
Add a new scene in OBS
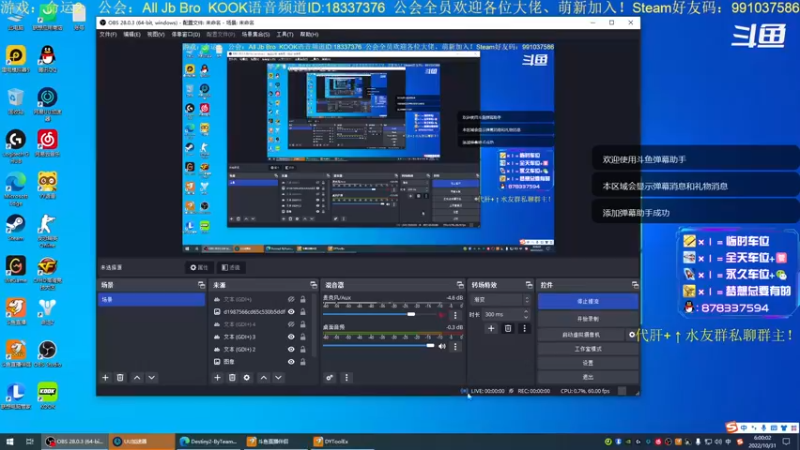[x=105, y=378]
